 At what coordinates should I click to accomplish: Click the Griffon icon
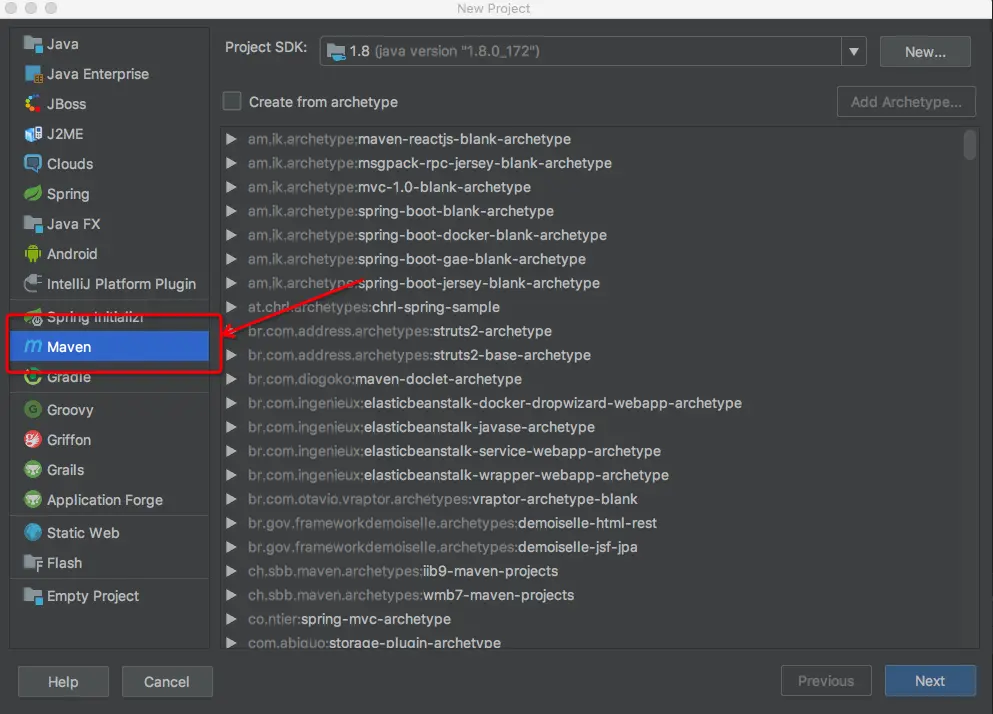pos(32,439)
